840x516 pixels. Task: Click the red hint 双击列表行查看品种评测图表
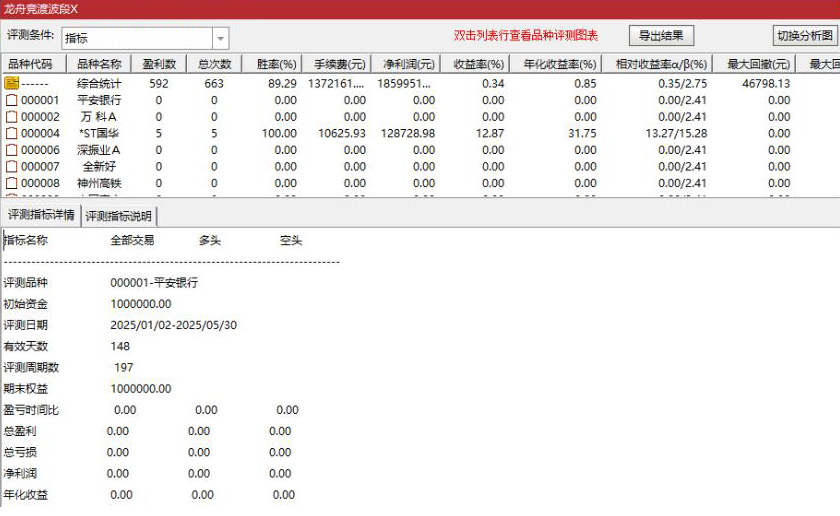pyautogui.click(x=526, y=36)
